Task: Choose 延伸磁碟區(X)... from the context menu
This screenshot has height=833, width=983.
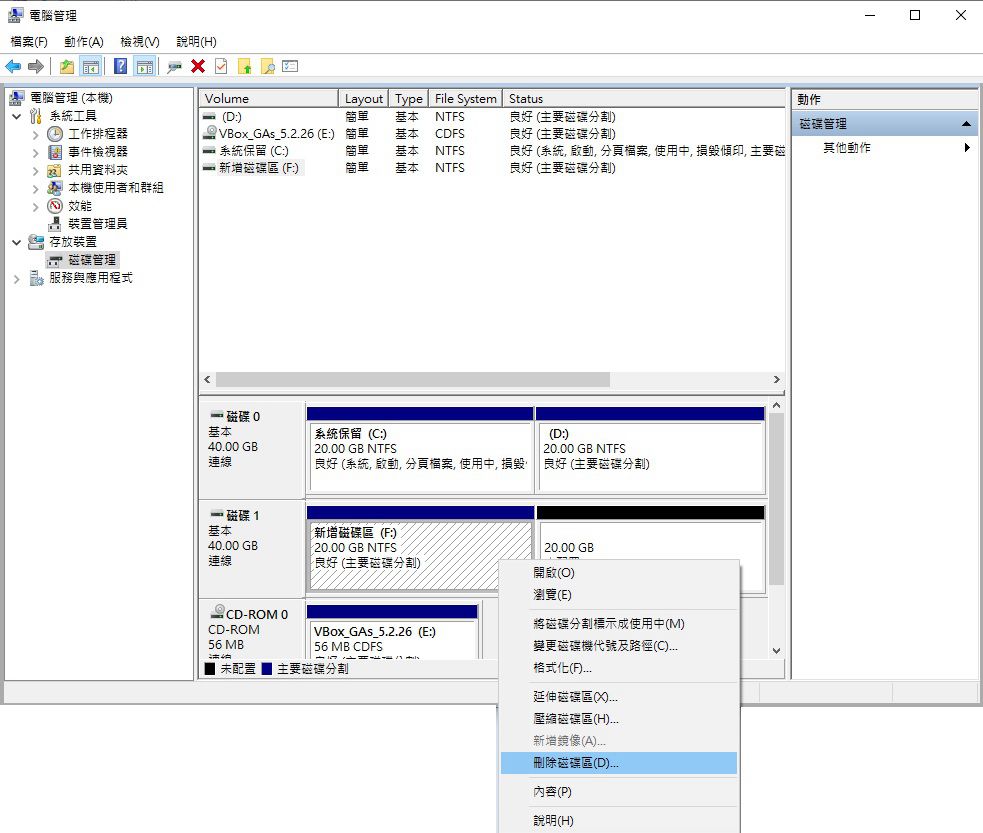Action: pos(619,697)
